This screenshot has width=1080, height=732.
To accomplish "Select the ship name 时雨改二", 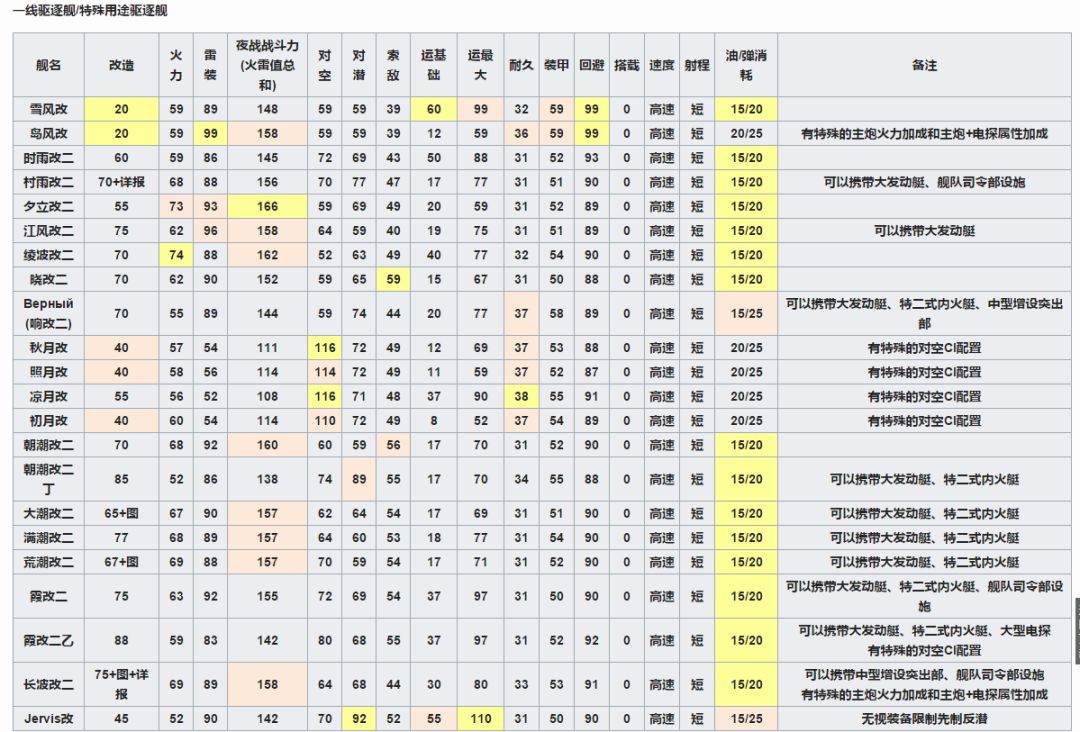I will pyautogui.click(x=48, y=158).
